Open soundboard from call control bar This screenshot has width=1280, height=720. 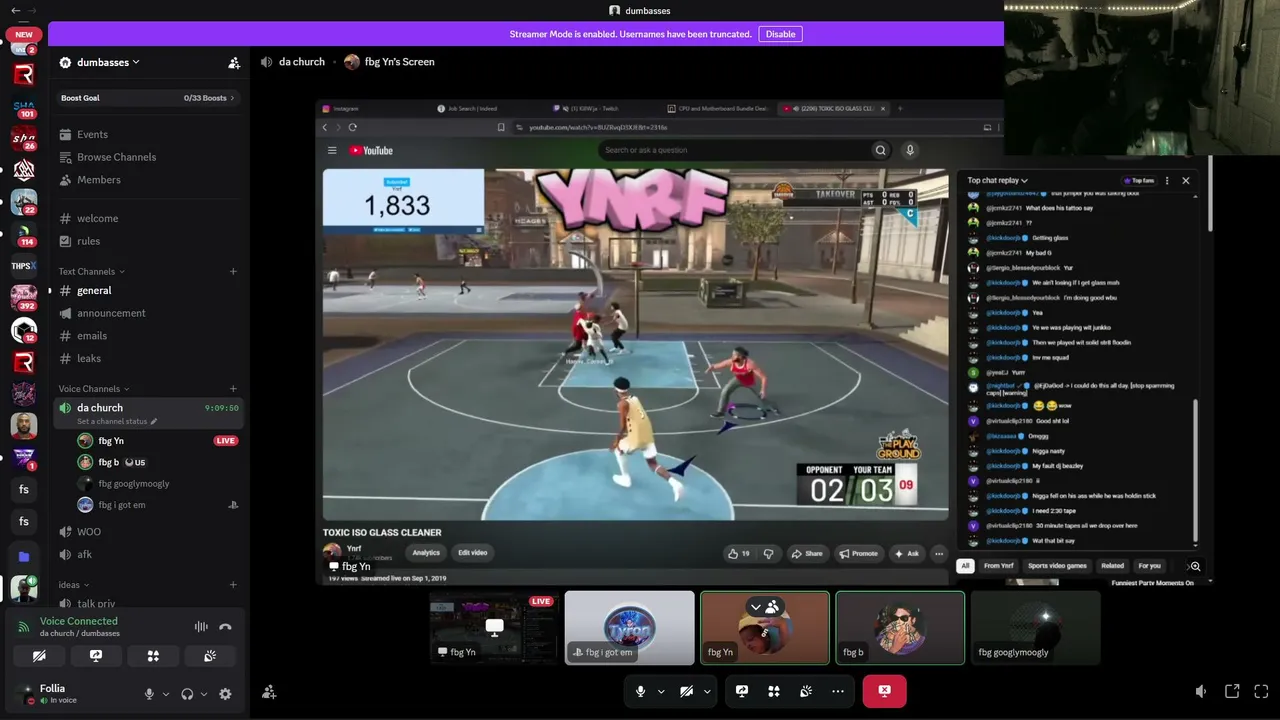(x=806, y=691)
